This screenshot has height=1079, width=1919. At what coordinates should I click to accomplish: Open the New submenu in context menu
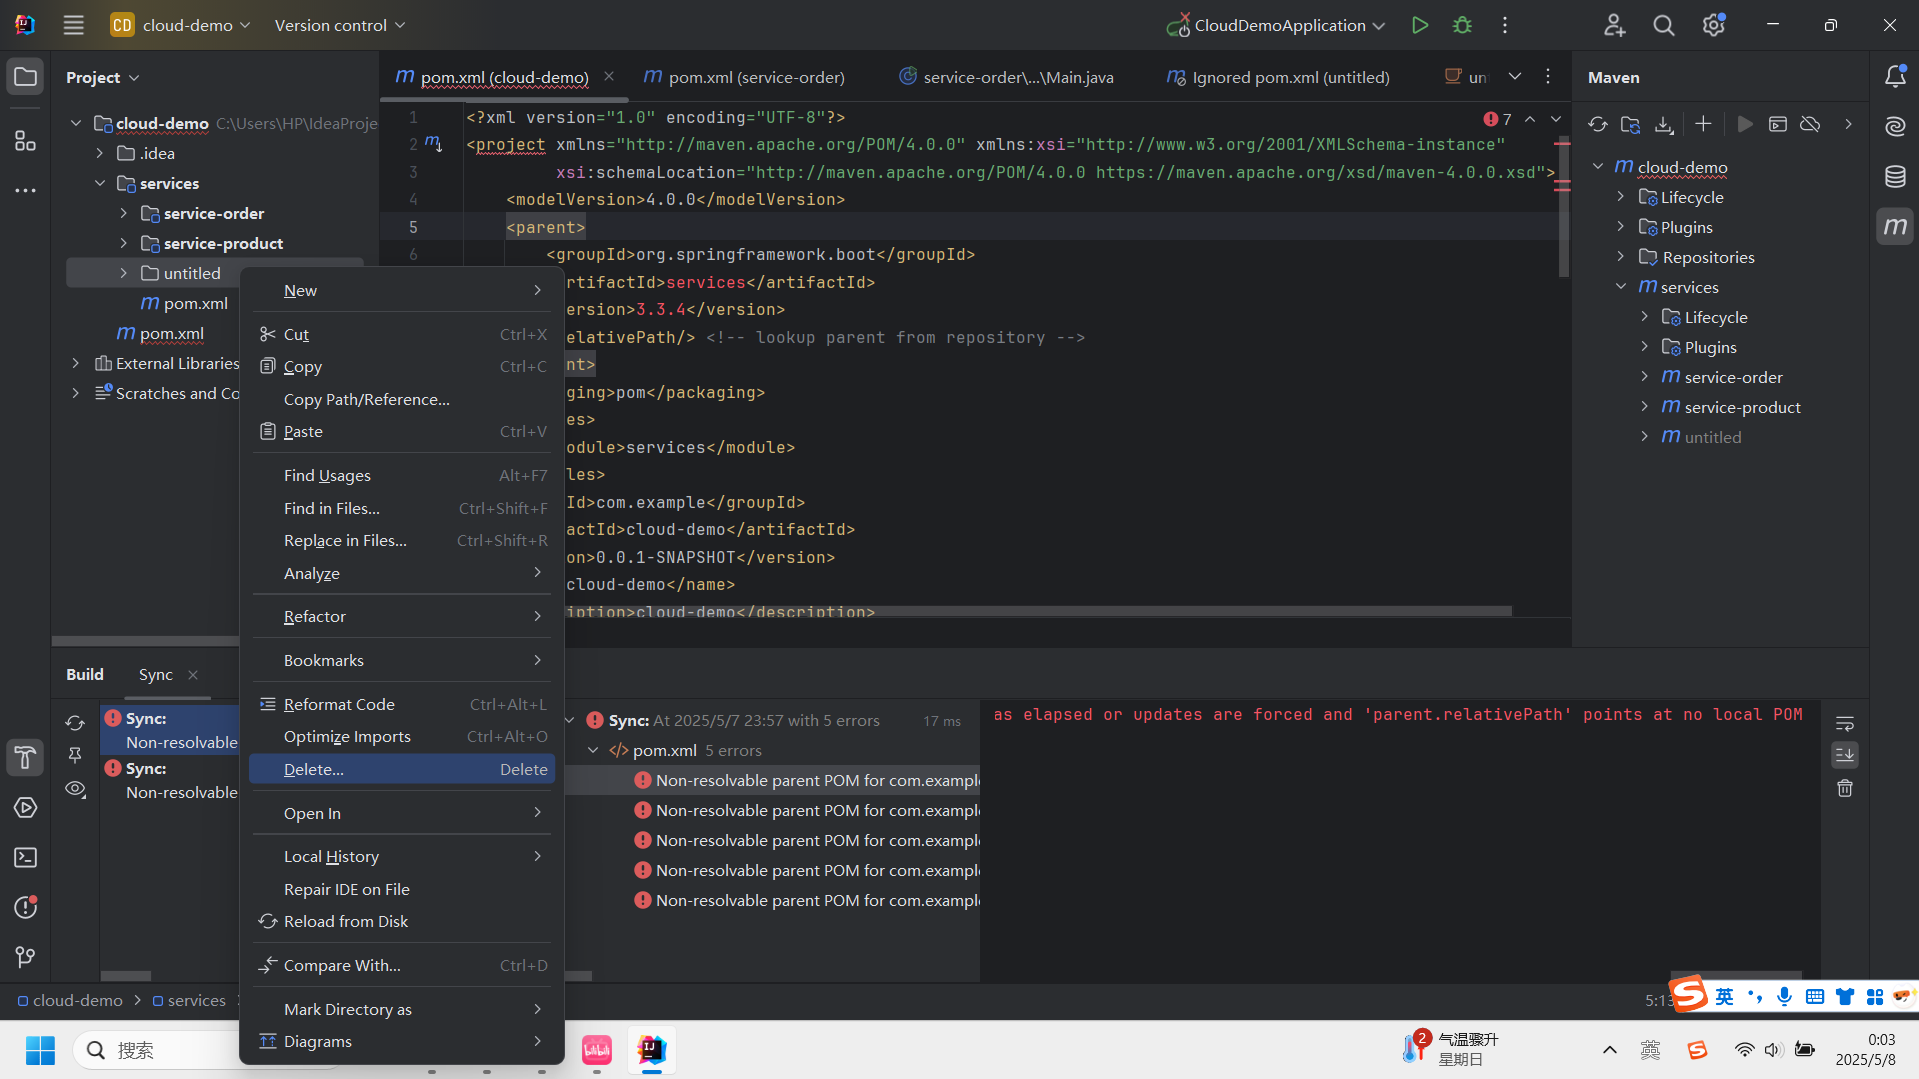tap(402, 290)
